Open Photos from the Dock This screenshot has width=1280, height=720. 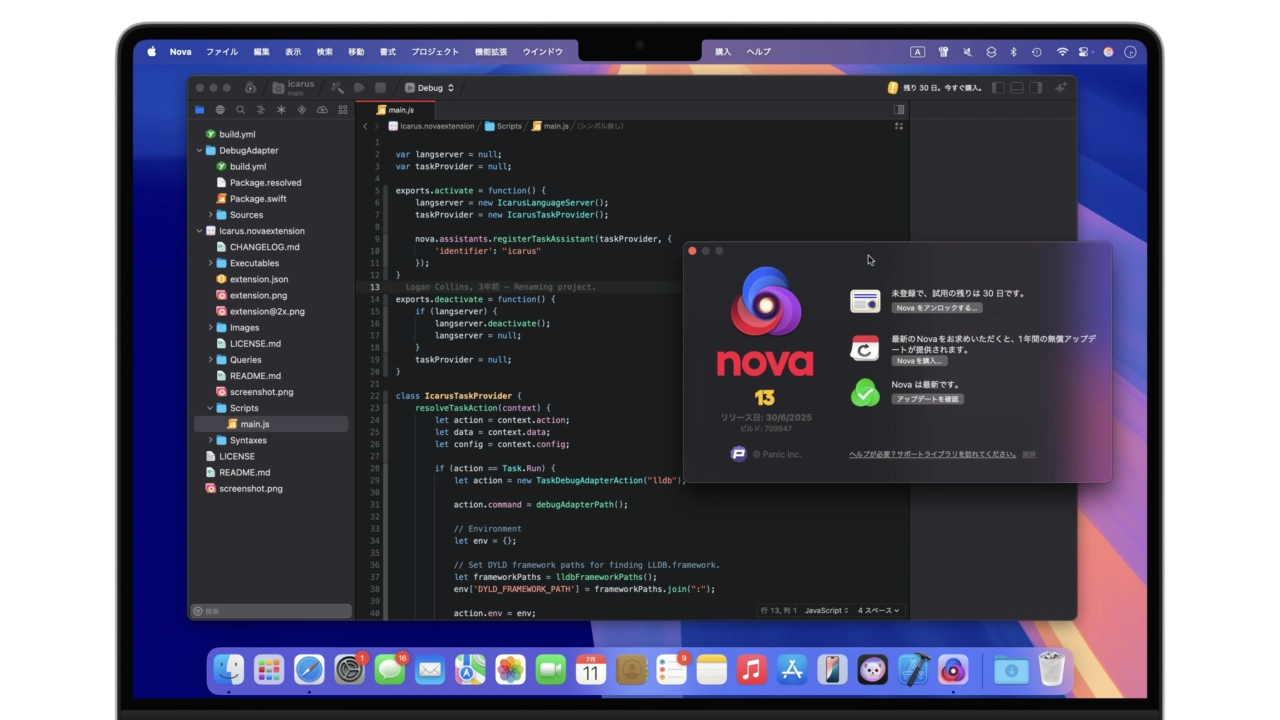[x=510, y=670]
